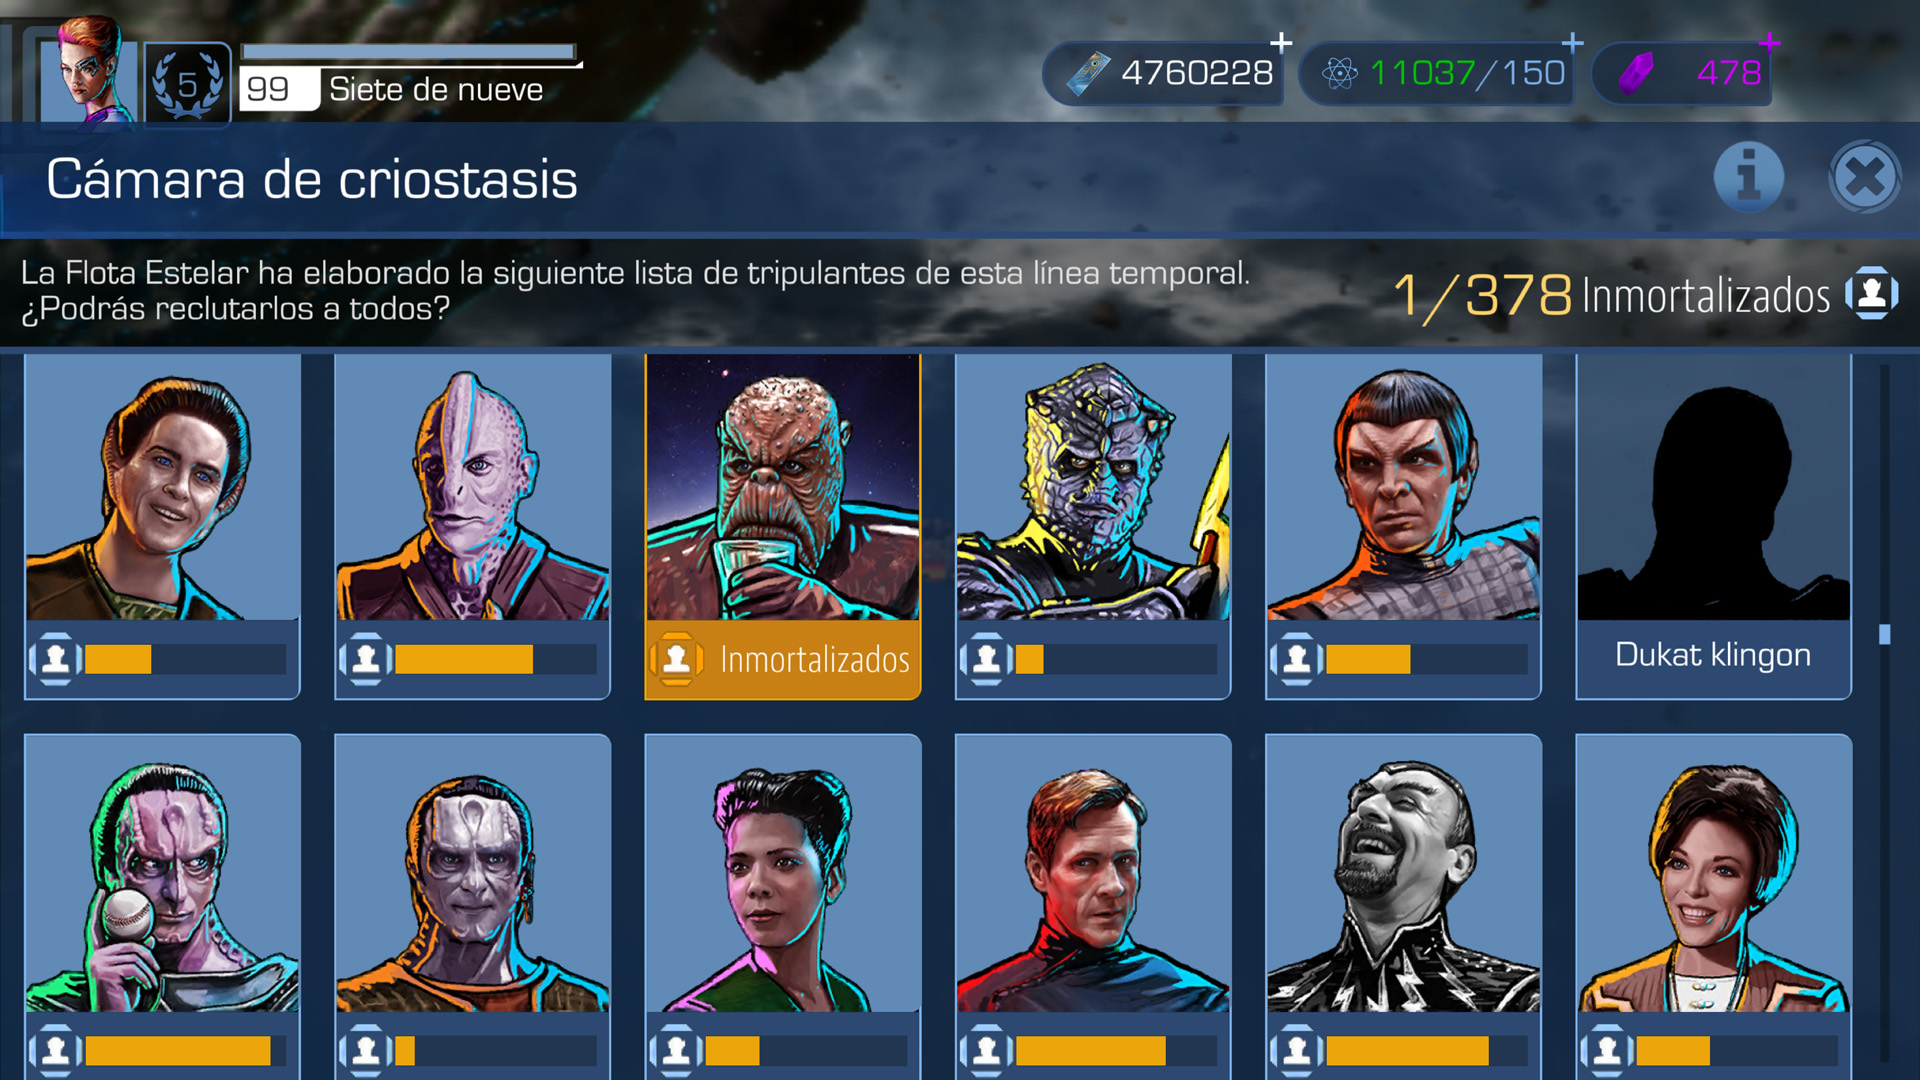Tap the chroniton atom icon
This screenshot has height=1080, width=1920.
click(1339, 73)
